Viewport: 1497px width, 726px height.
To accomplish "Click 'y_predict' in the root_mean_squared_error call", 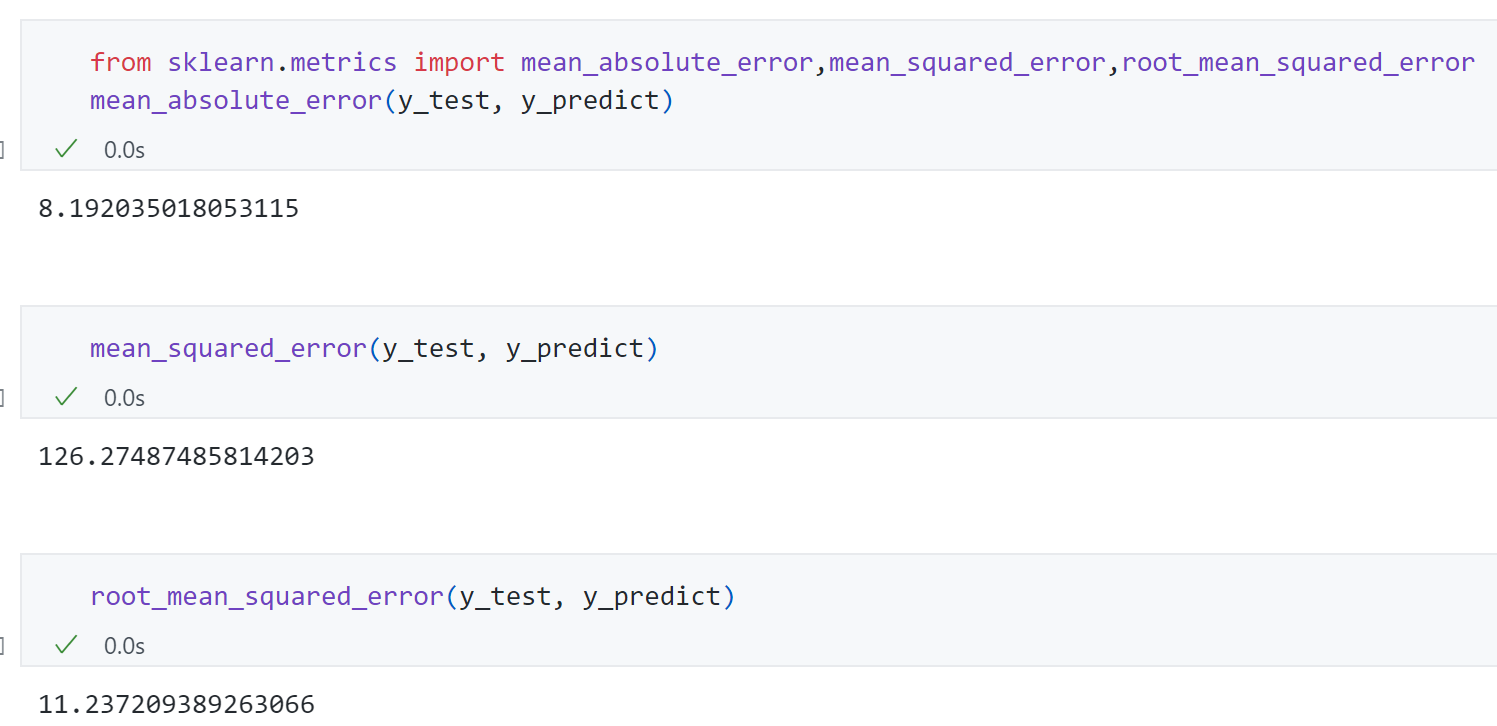I will click(651, 596).
